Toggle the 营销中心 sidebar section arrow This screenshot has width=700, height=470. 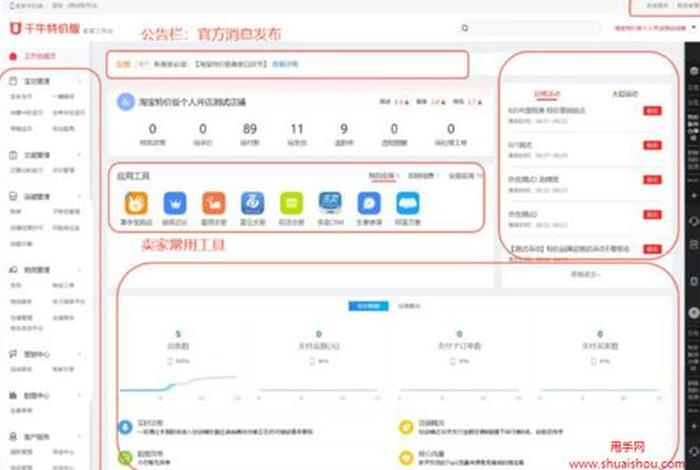coord(80,354)
